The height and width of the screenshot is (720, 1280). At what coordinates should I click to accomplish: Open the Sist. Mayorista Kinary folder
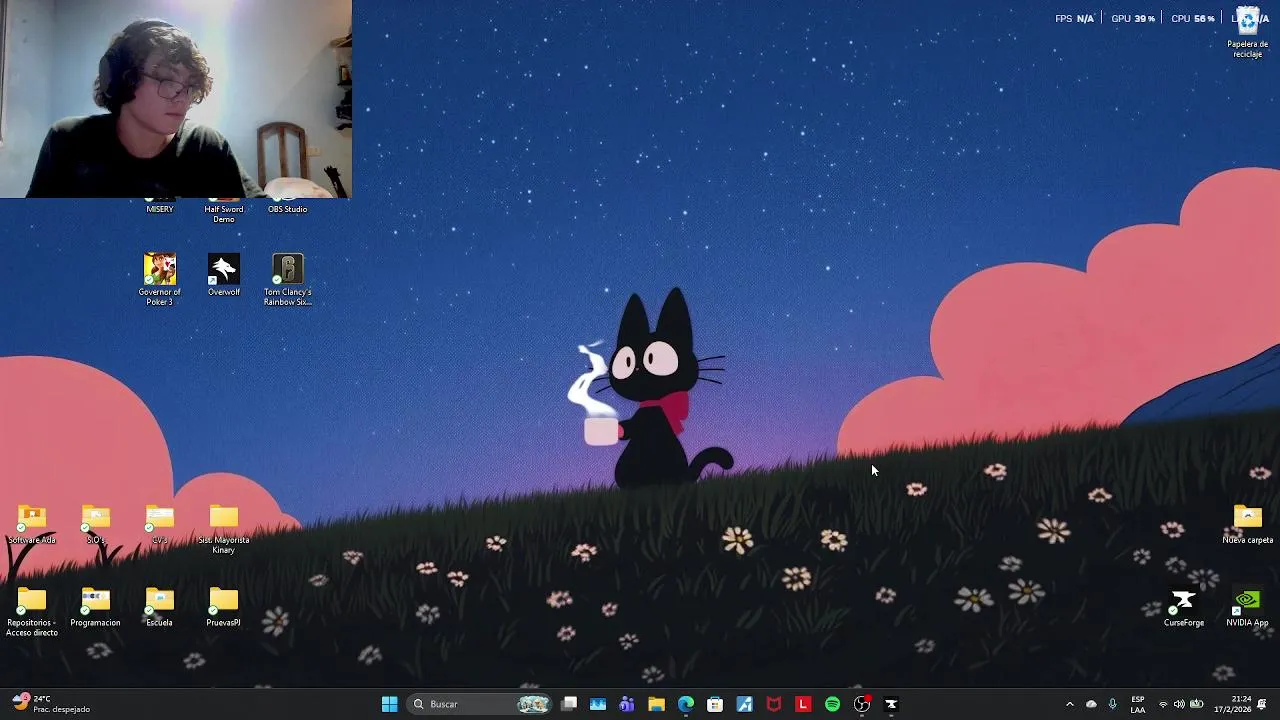[x=224, y=530]
